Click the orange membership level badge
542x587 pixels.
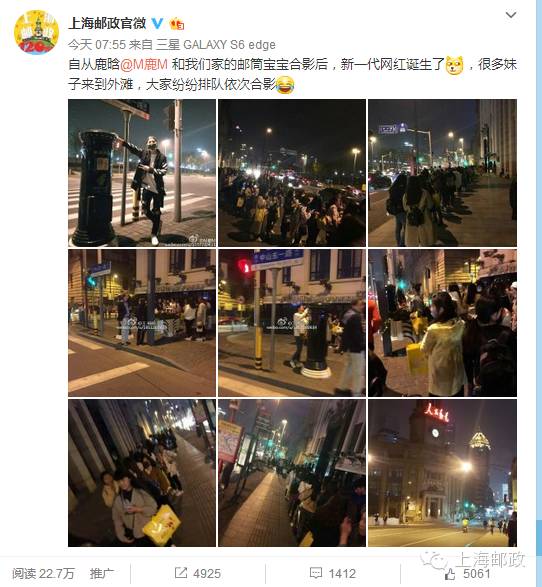[177, 24]
